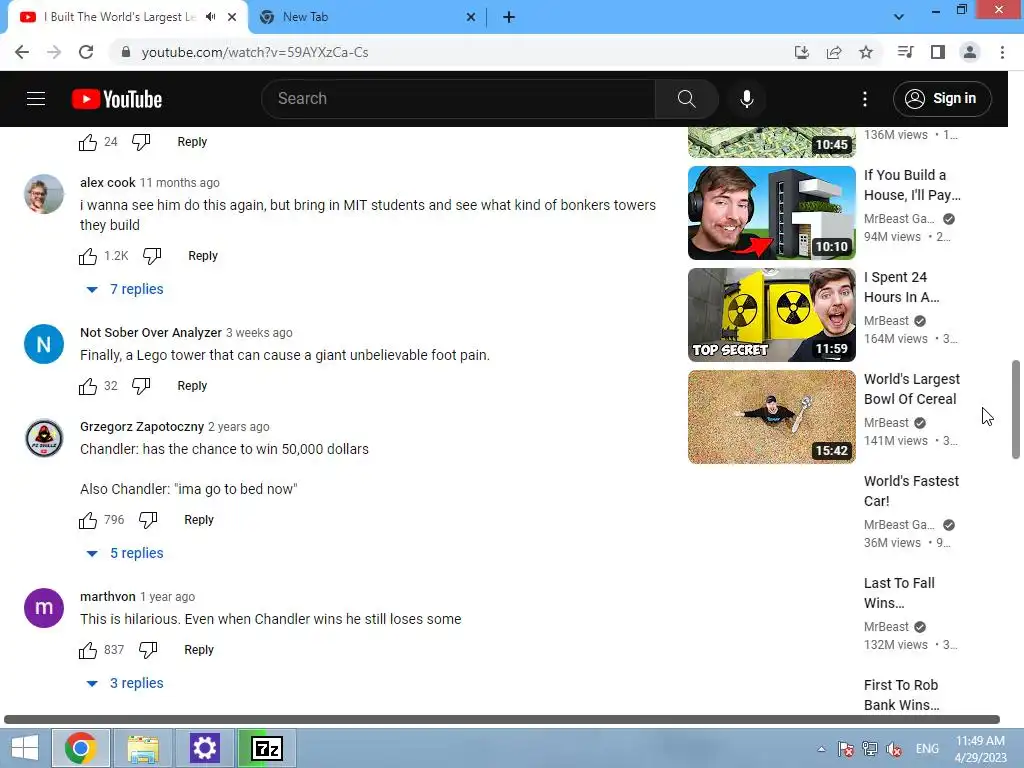Reply to Not Sober Over Analyzer

pyautogui.click(x=192, y=386)
